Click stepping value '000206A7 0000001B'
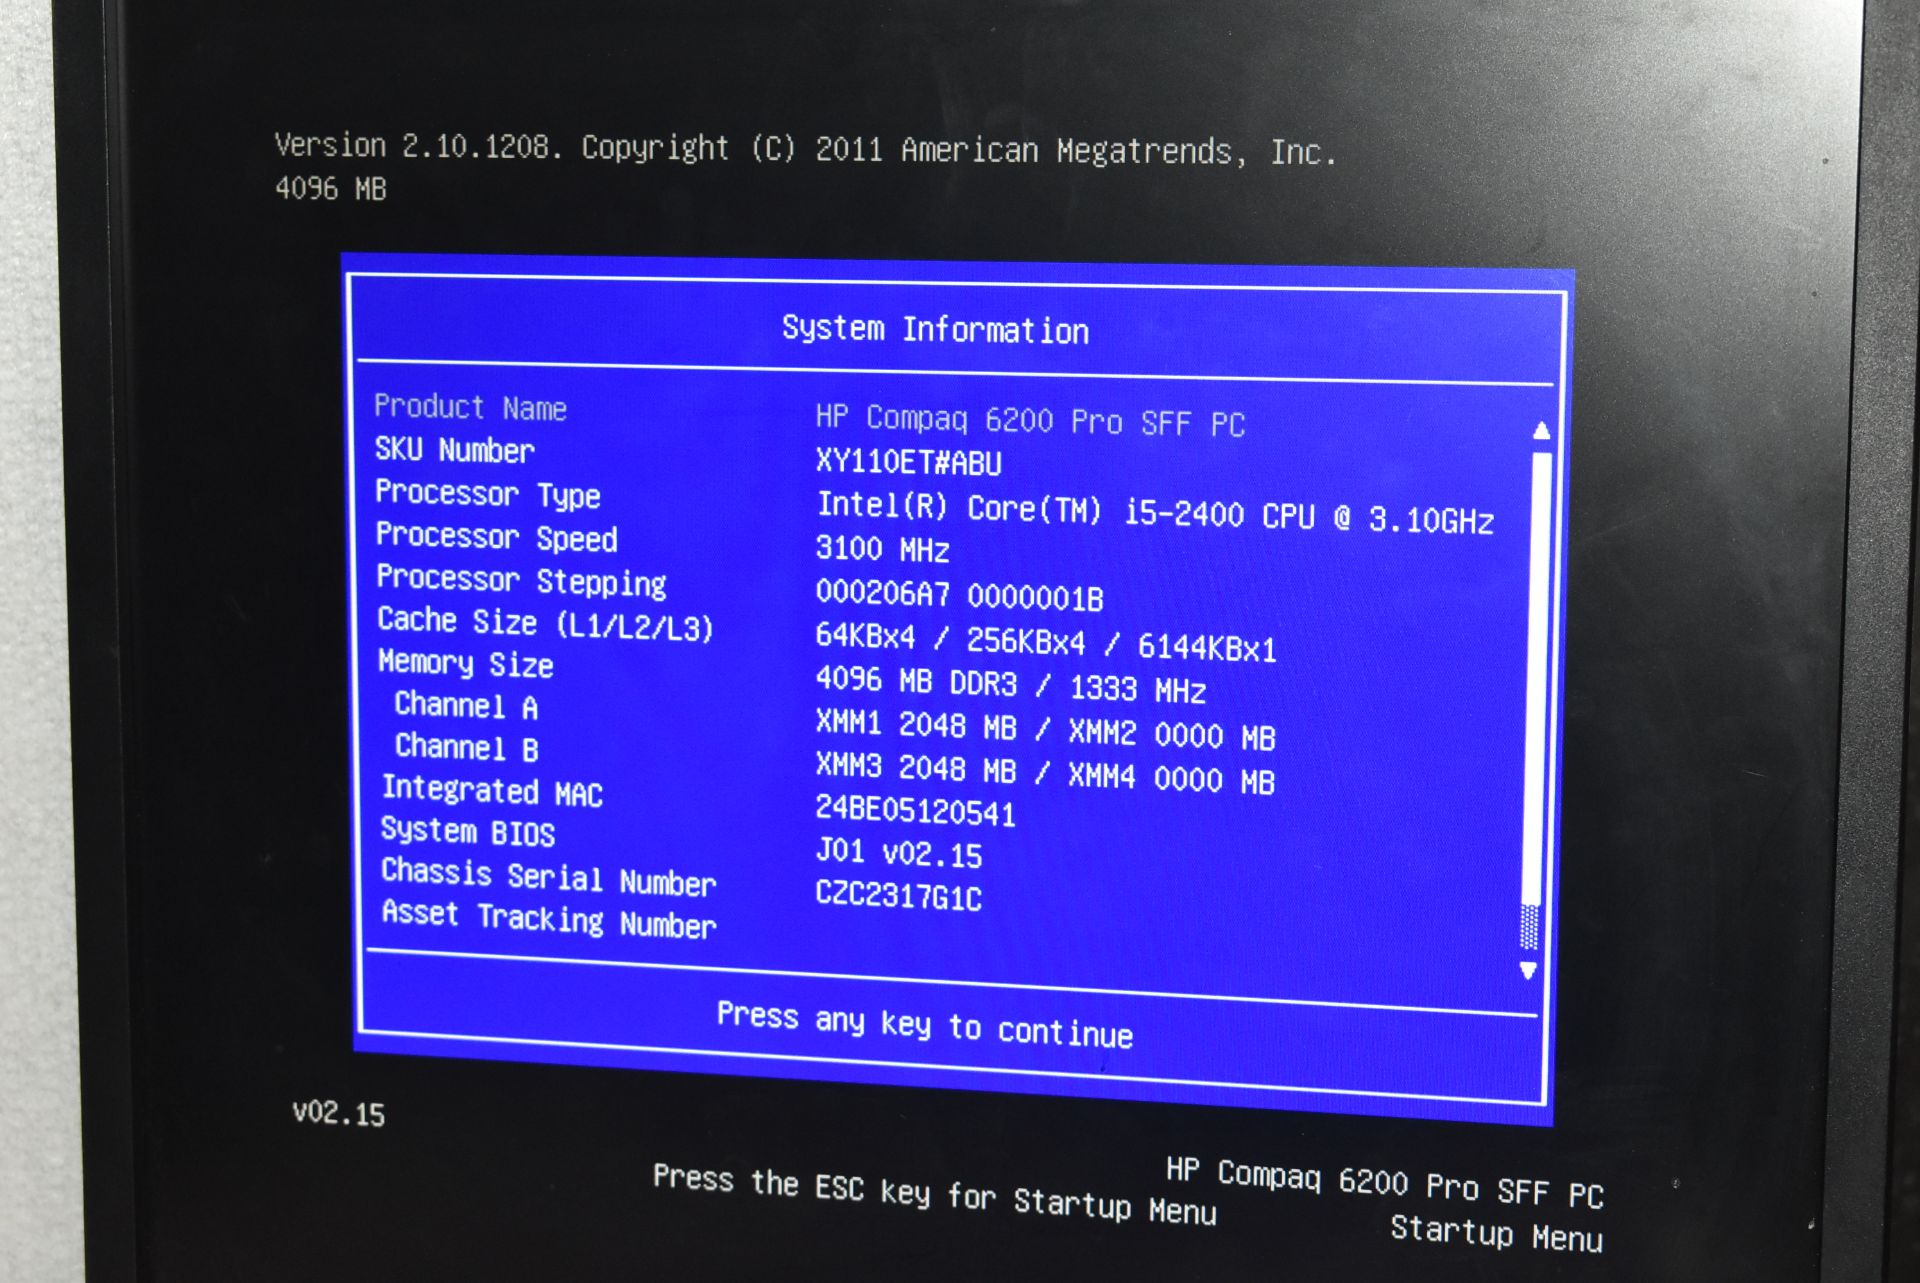The image size is (1920, 1283). (959, 595)
